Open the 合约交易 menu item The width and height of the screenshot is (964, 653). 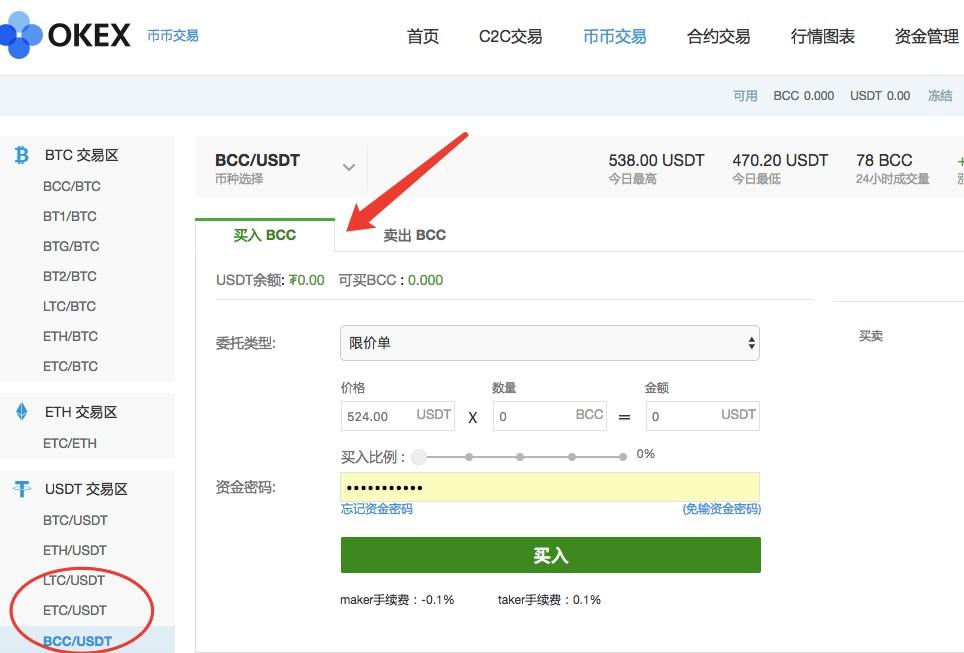coord(718,35)
